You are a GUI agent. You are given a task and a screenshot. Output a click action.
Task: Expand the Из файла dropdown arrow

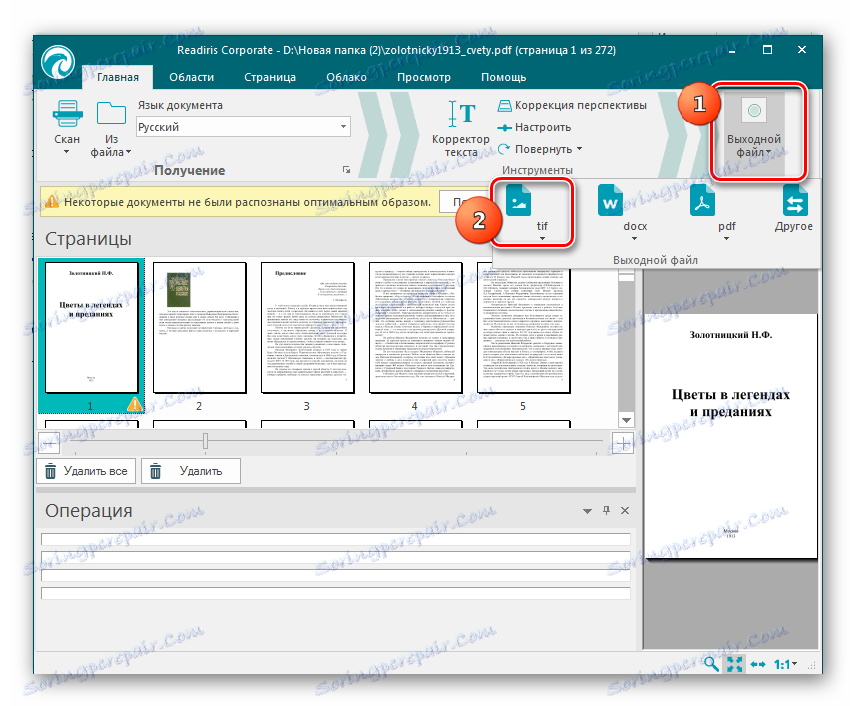pyautogui.click(x=128, y=152)
